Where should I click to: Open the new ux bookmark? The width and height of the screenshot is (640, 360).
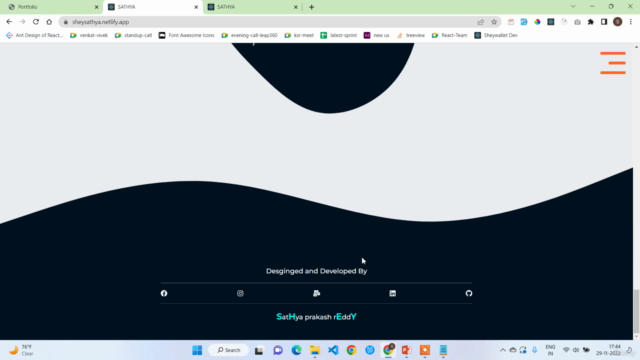point(377,36)
